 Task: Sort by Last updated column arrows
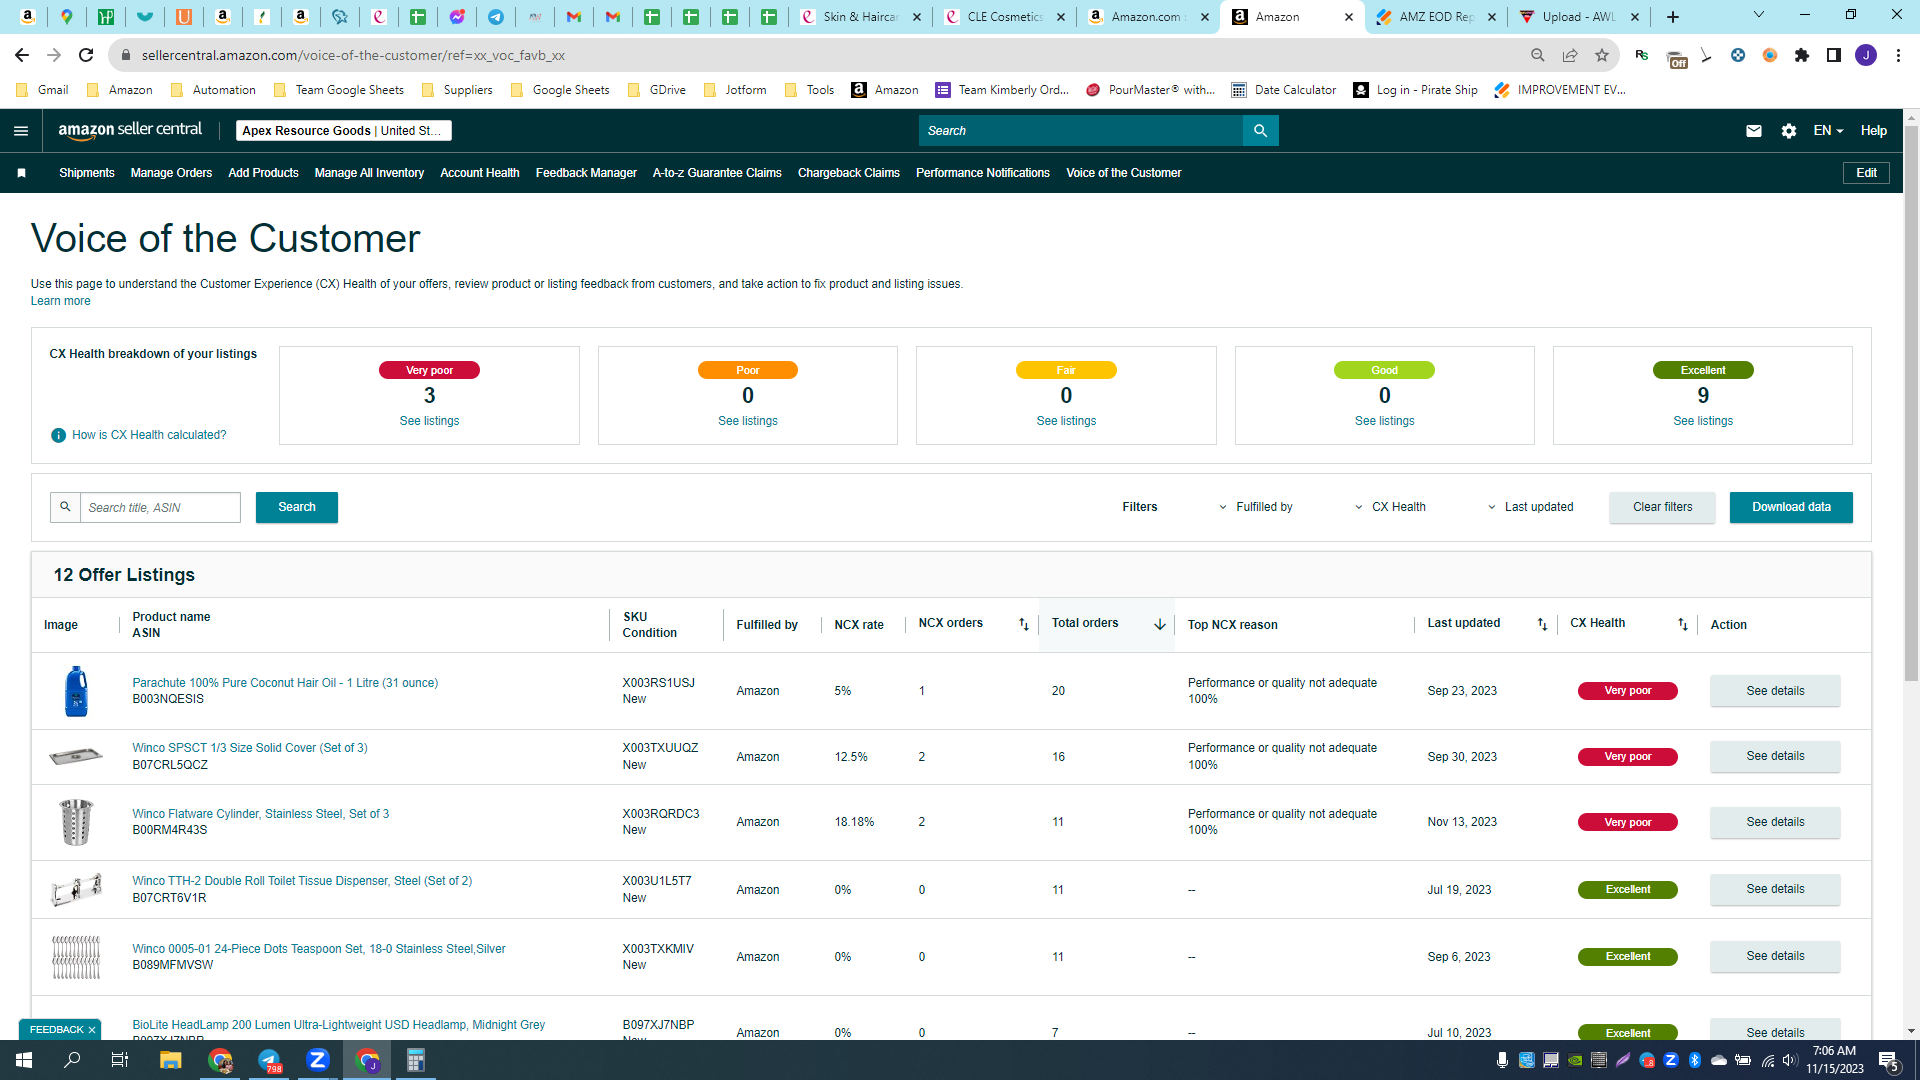[1542, 624]
